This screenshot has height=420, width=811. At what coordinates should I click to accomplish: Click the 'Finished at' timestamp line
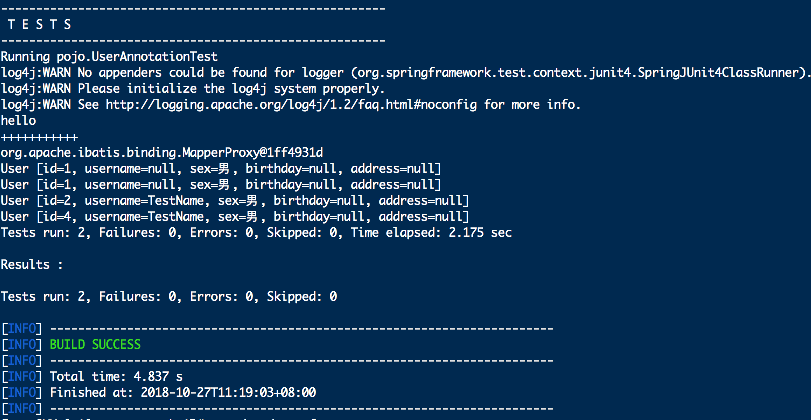[x=183, y=393]
